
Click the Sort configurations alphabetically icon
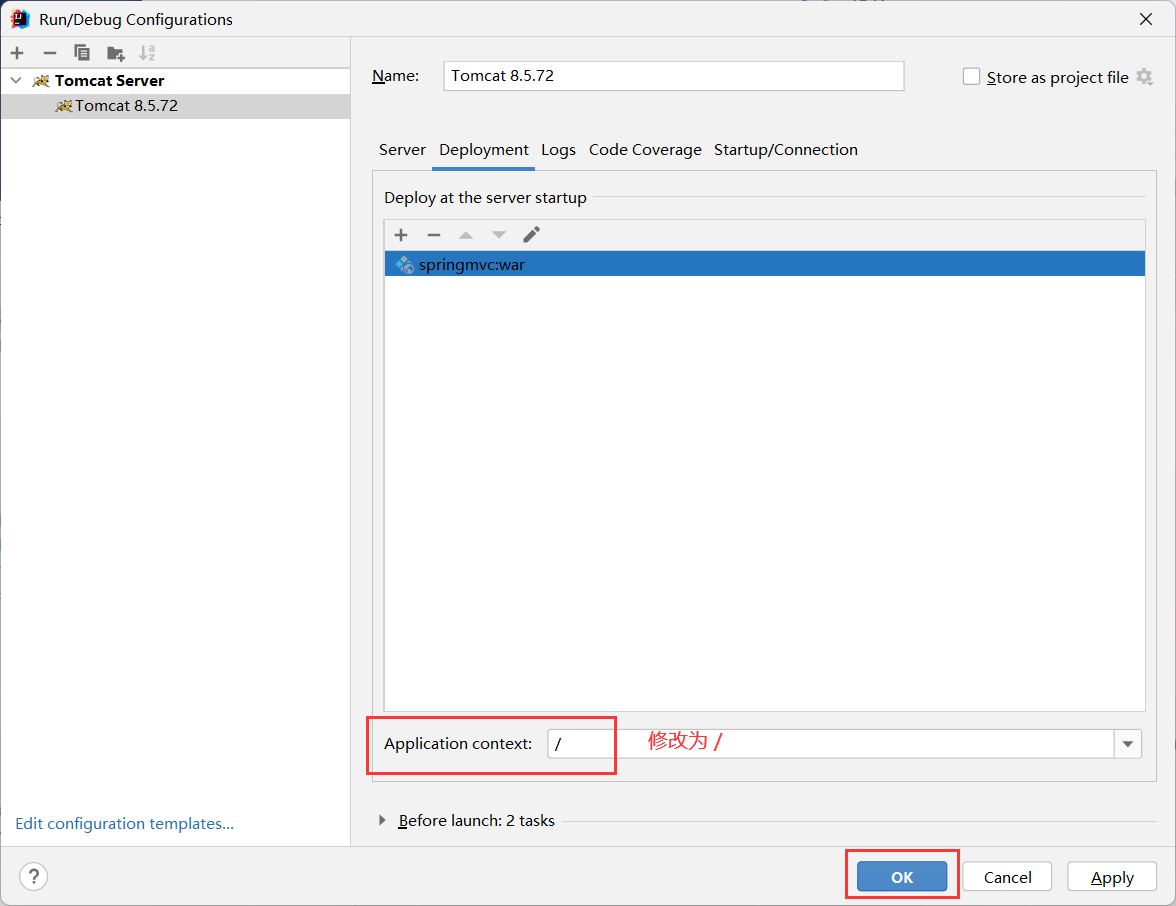[x=147, y=52]
